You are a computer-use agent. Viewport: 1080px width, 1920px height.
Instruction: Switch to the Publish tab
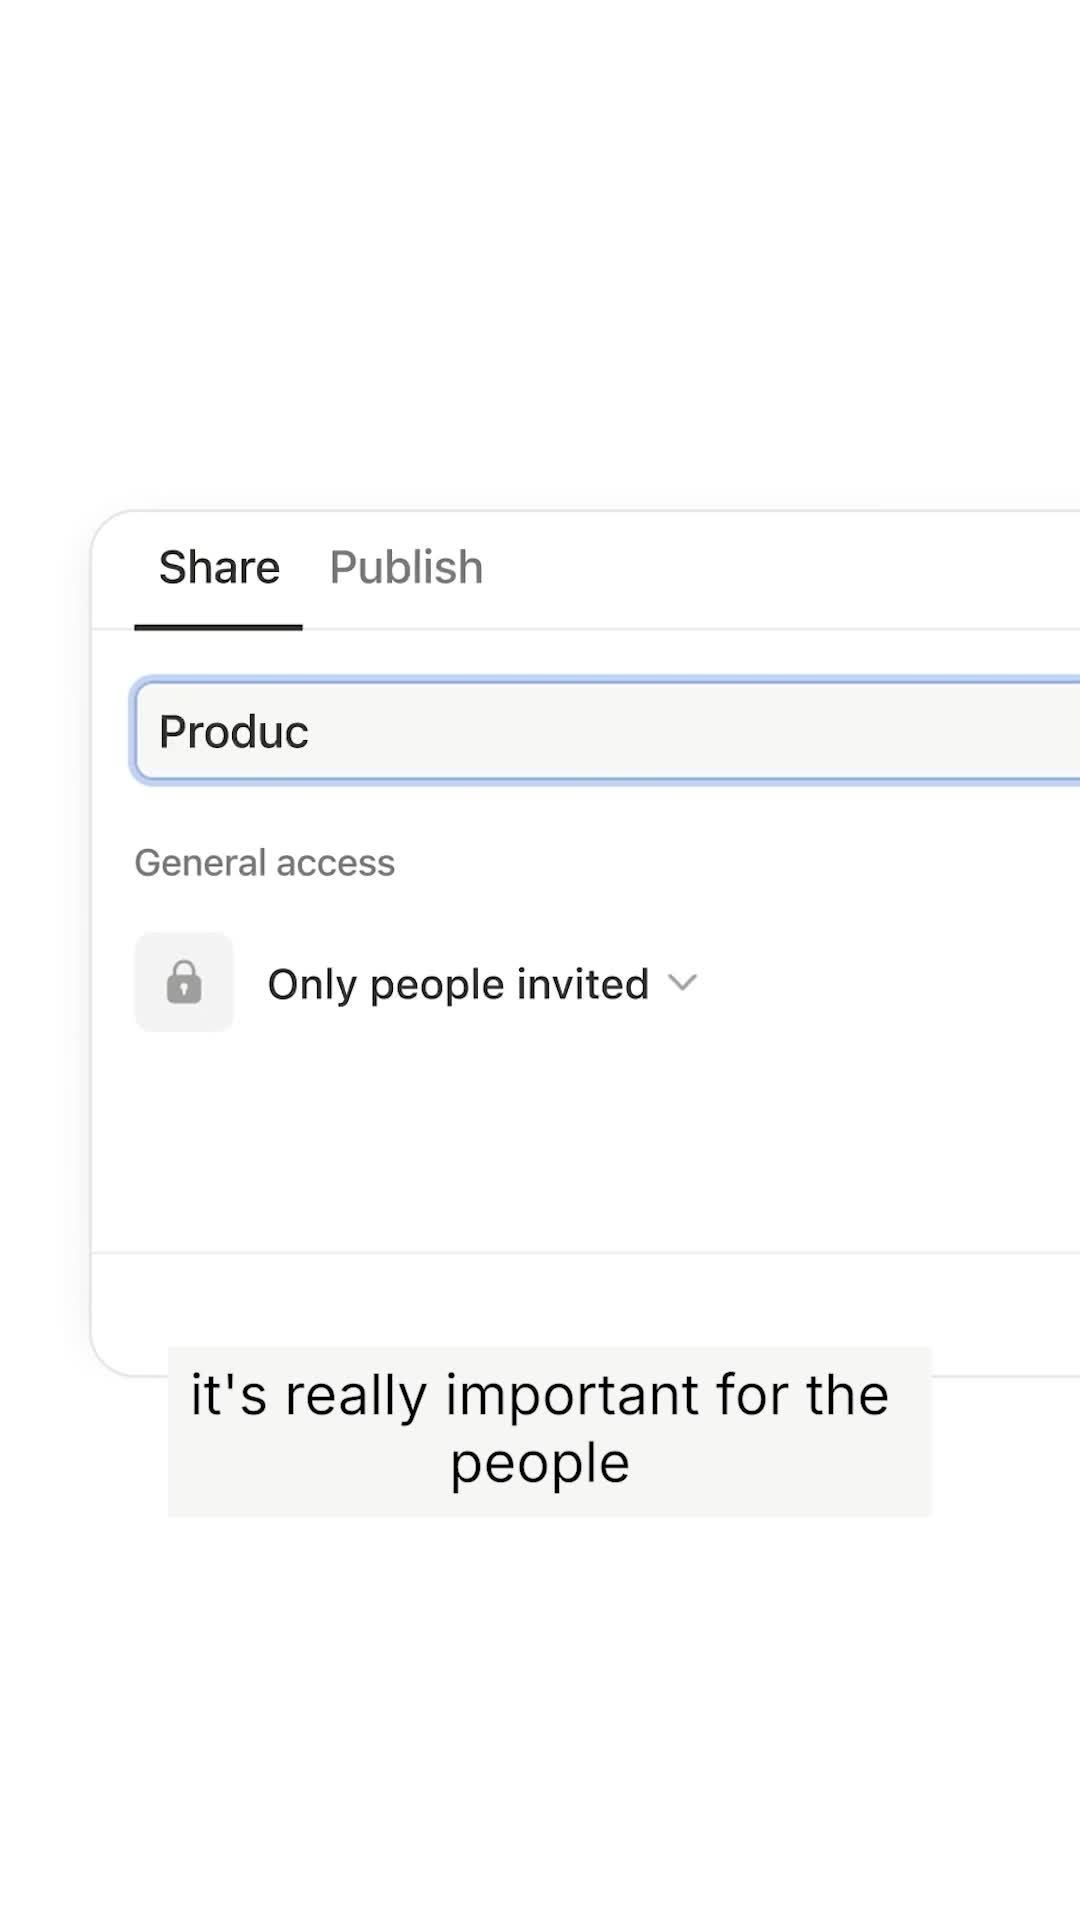[406, 568]
